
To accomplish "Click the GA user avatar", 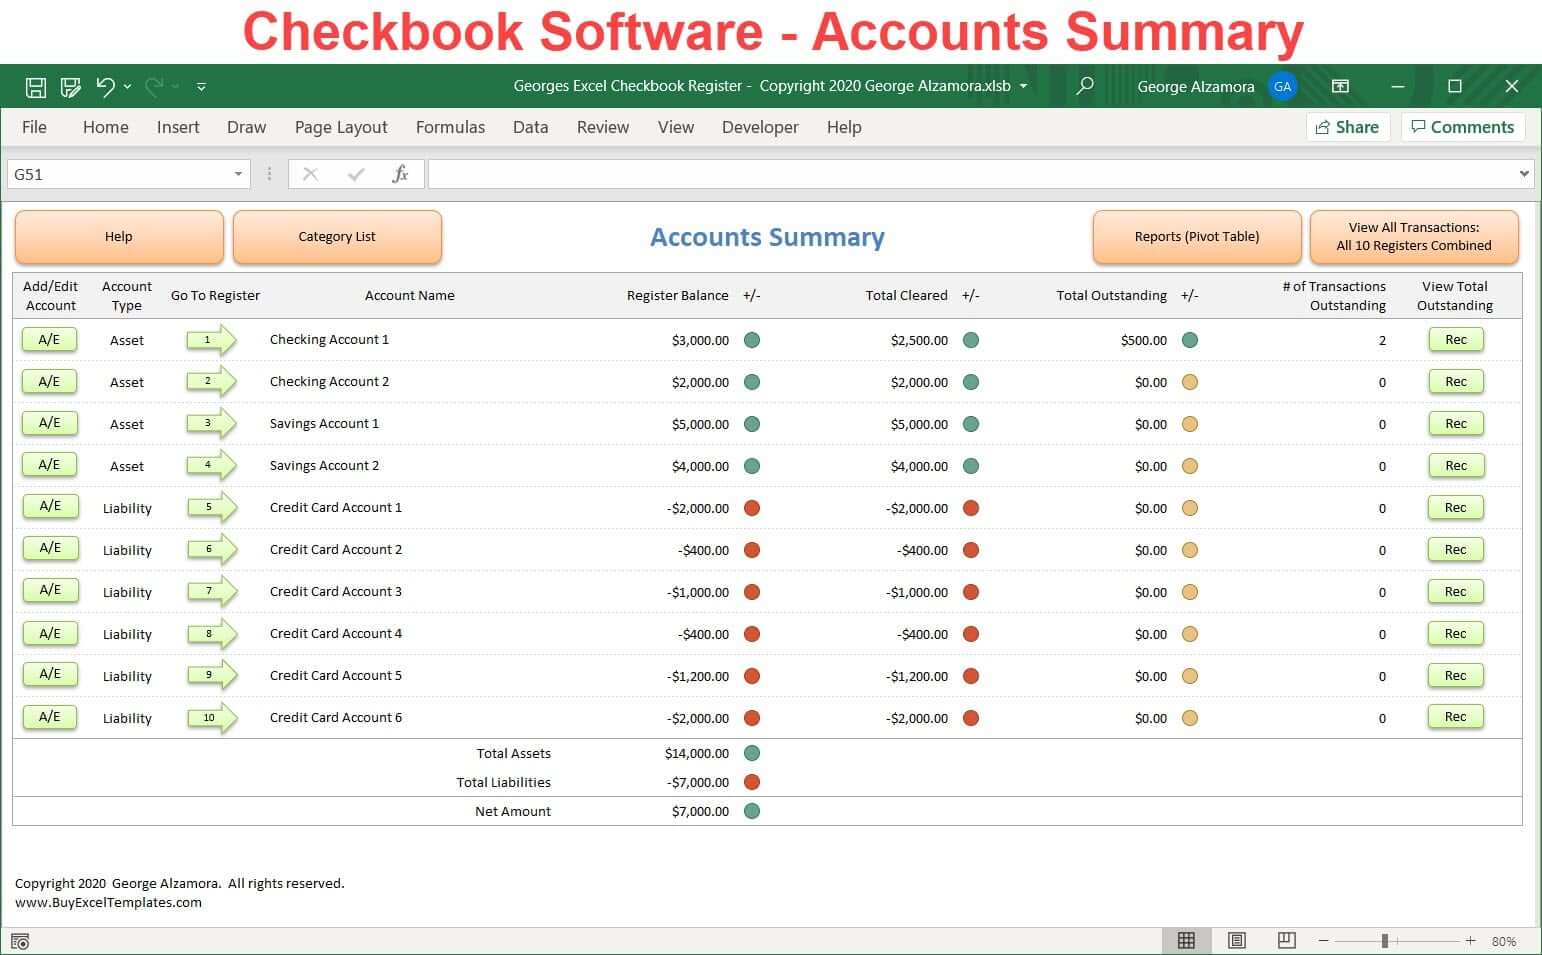I will click(x=1282, y=87).
